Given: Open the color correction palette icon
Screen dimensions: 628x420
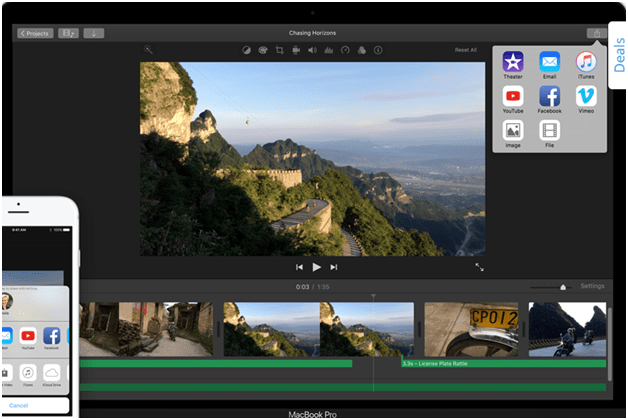Looking at the screenshot, I should click(x=263, y=50).
